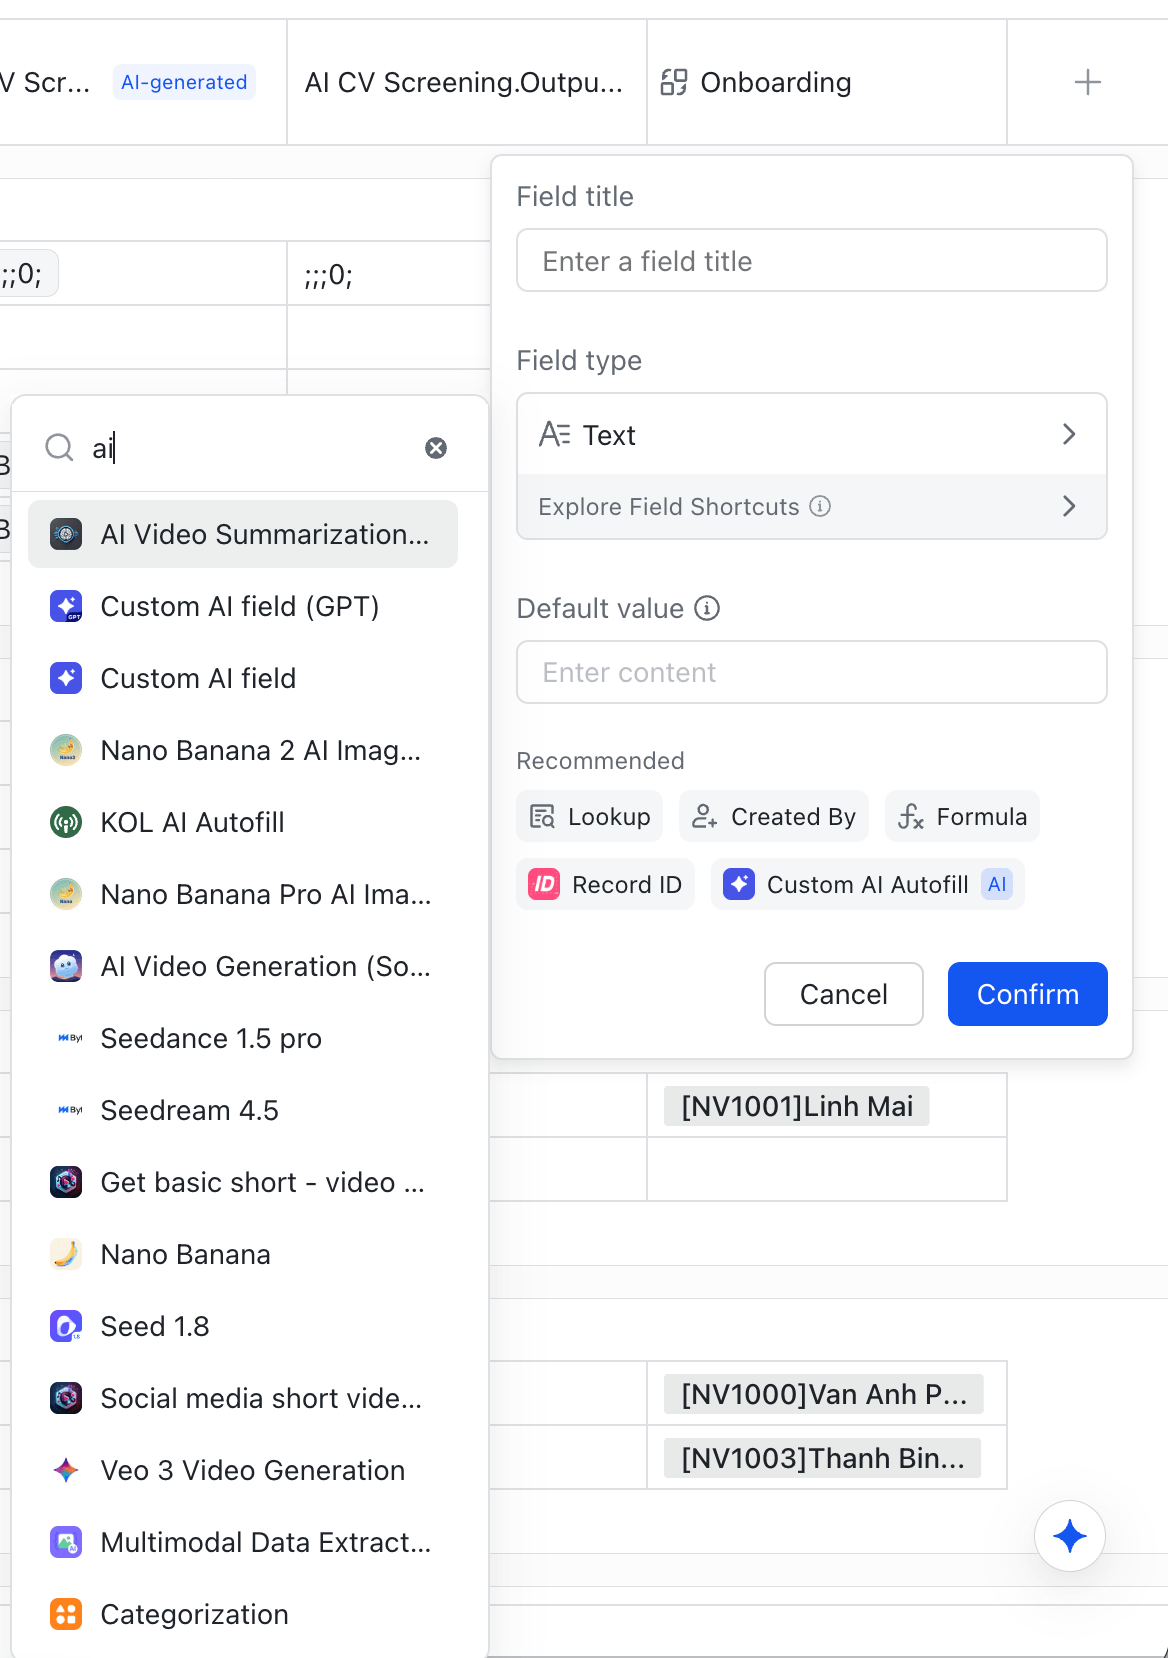Click the search box containing 'ai'
The width and height of the screenshot is (1168, 1658).
point(250,447)
